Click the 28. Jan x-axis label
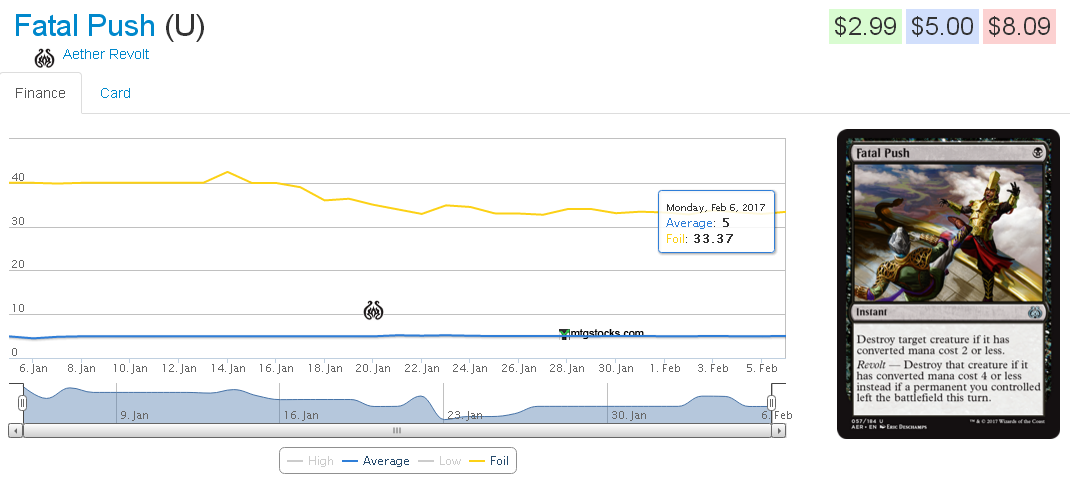The width and height of the screenshot is (1070, 487). pyautogui.click(x=567, y=368)
